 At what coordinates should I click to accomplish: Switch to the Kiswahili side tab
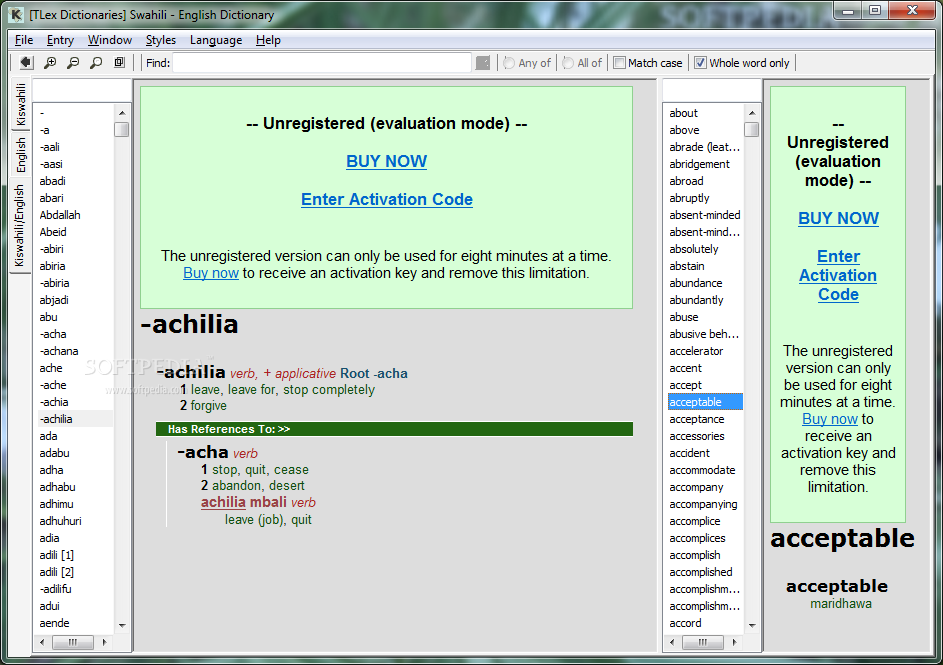pos(20,105)
